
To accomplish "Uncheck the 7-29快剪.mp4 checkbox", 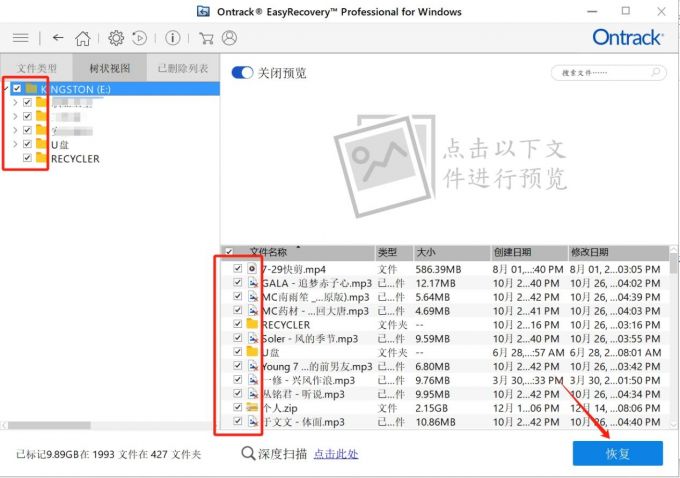I will click(237, 268).
